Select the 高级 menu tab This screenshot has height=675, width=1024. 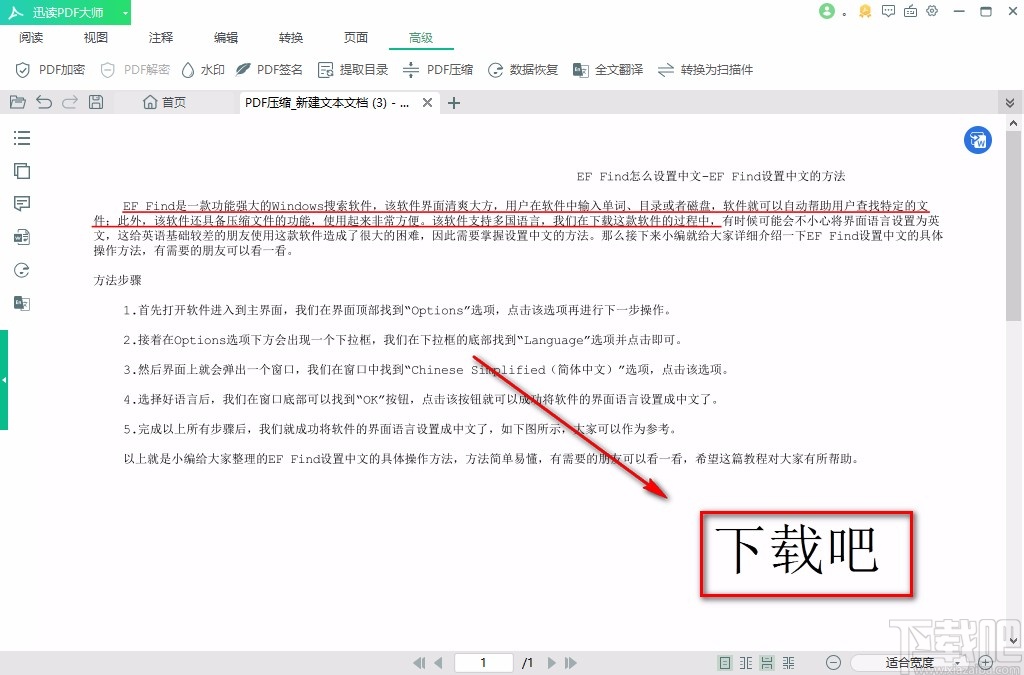421,38
